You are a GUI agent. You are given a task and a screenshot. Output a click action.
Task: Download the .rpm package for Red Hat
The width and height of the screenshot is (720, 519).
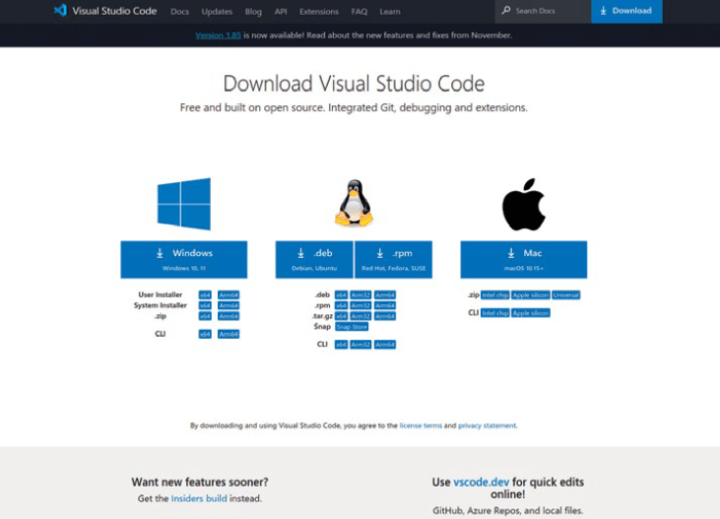tap(393, 259)
